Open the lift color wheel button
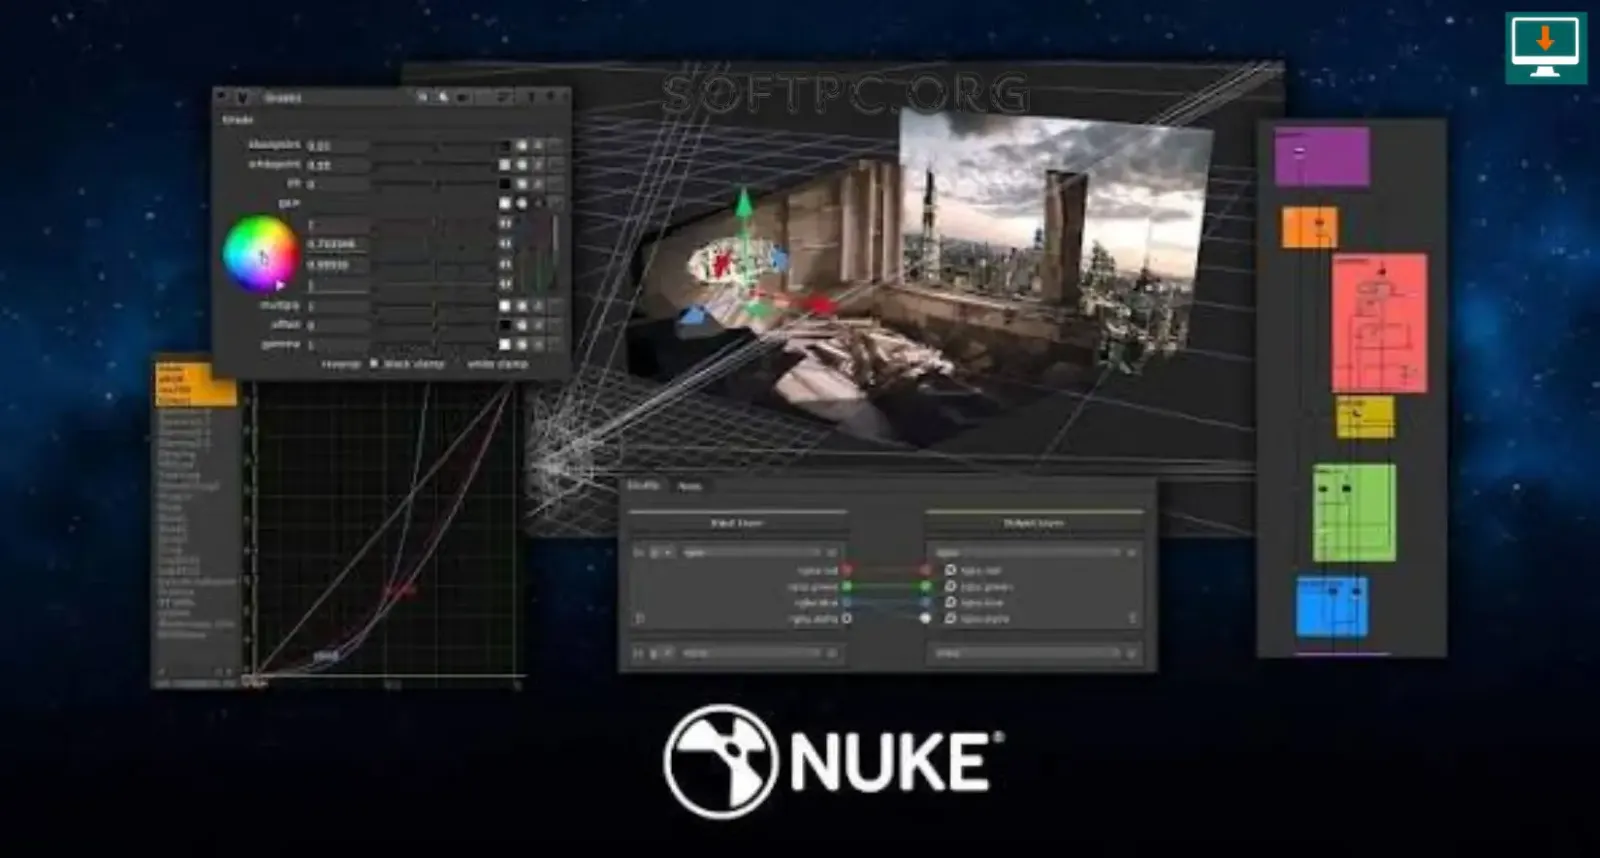The height and width of the screenshot is (858, 1600). coord(521,183)
